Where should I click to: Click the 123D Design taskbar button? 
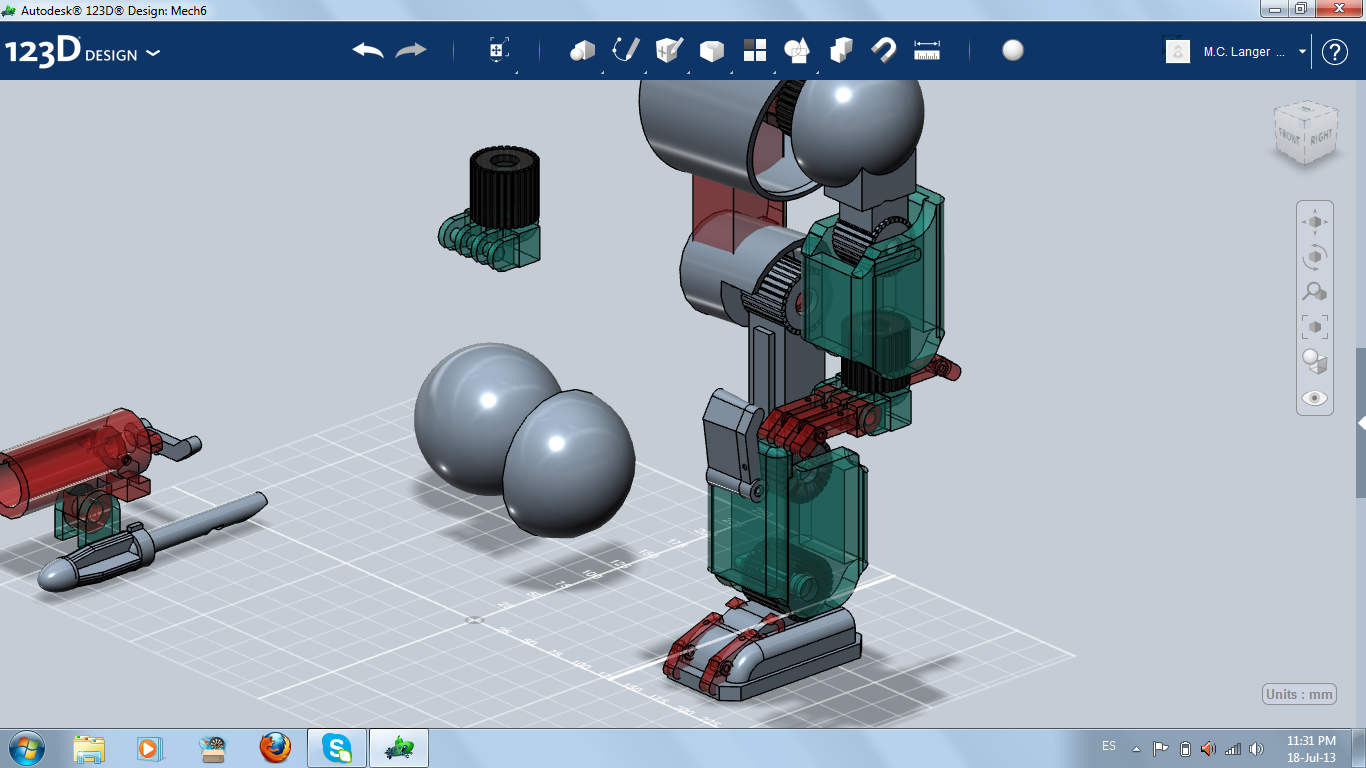(x=399, y=748)
